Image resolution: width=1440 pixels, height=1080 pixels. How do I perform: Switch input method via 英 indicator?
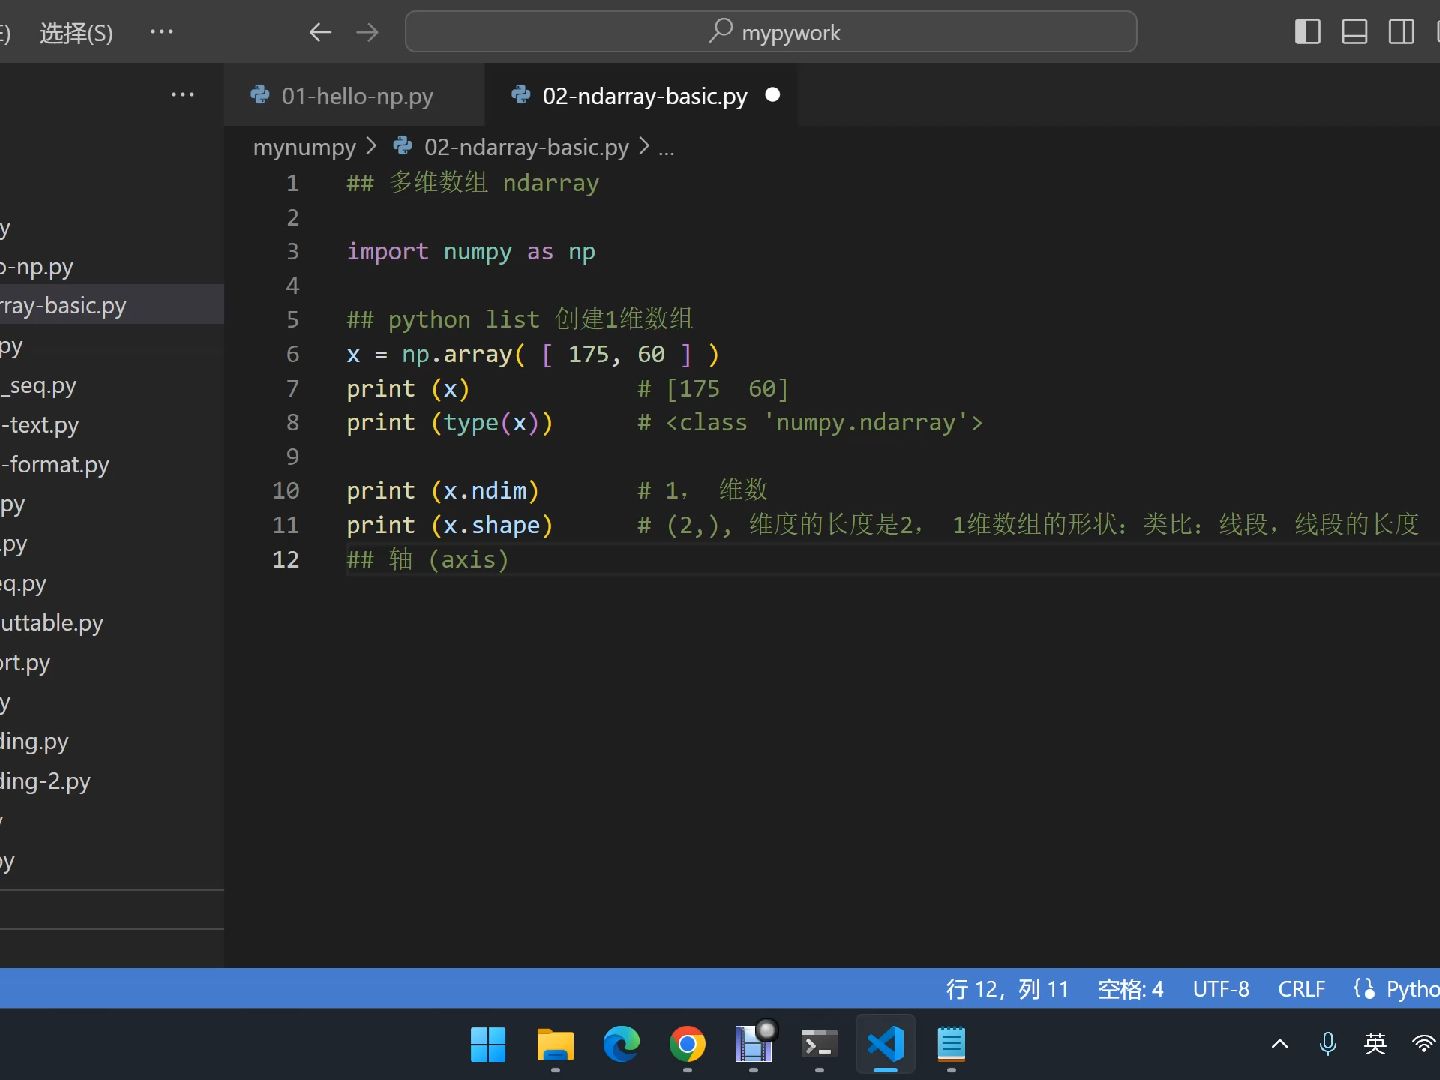pos(1375,1044)
